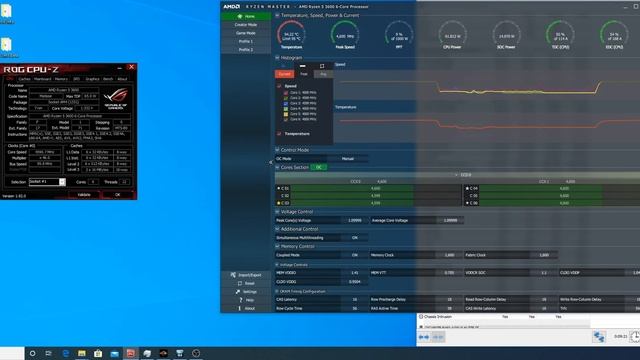The image size is (640, 360).
Task: Collapse the Additional Control section
Action: (278, 229)
